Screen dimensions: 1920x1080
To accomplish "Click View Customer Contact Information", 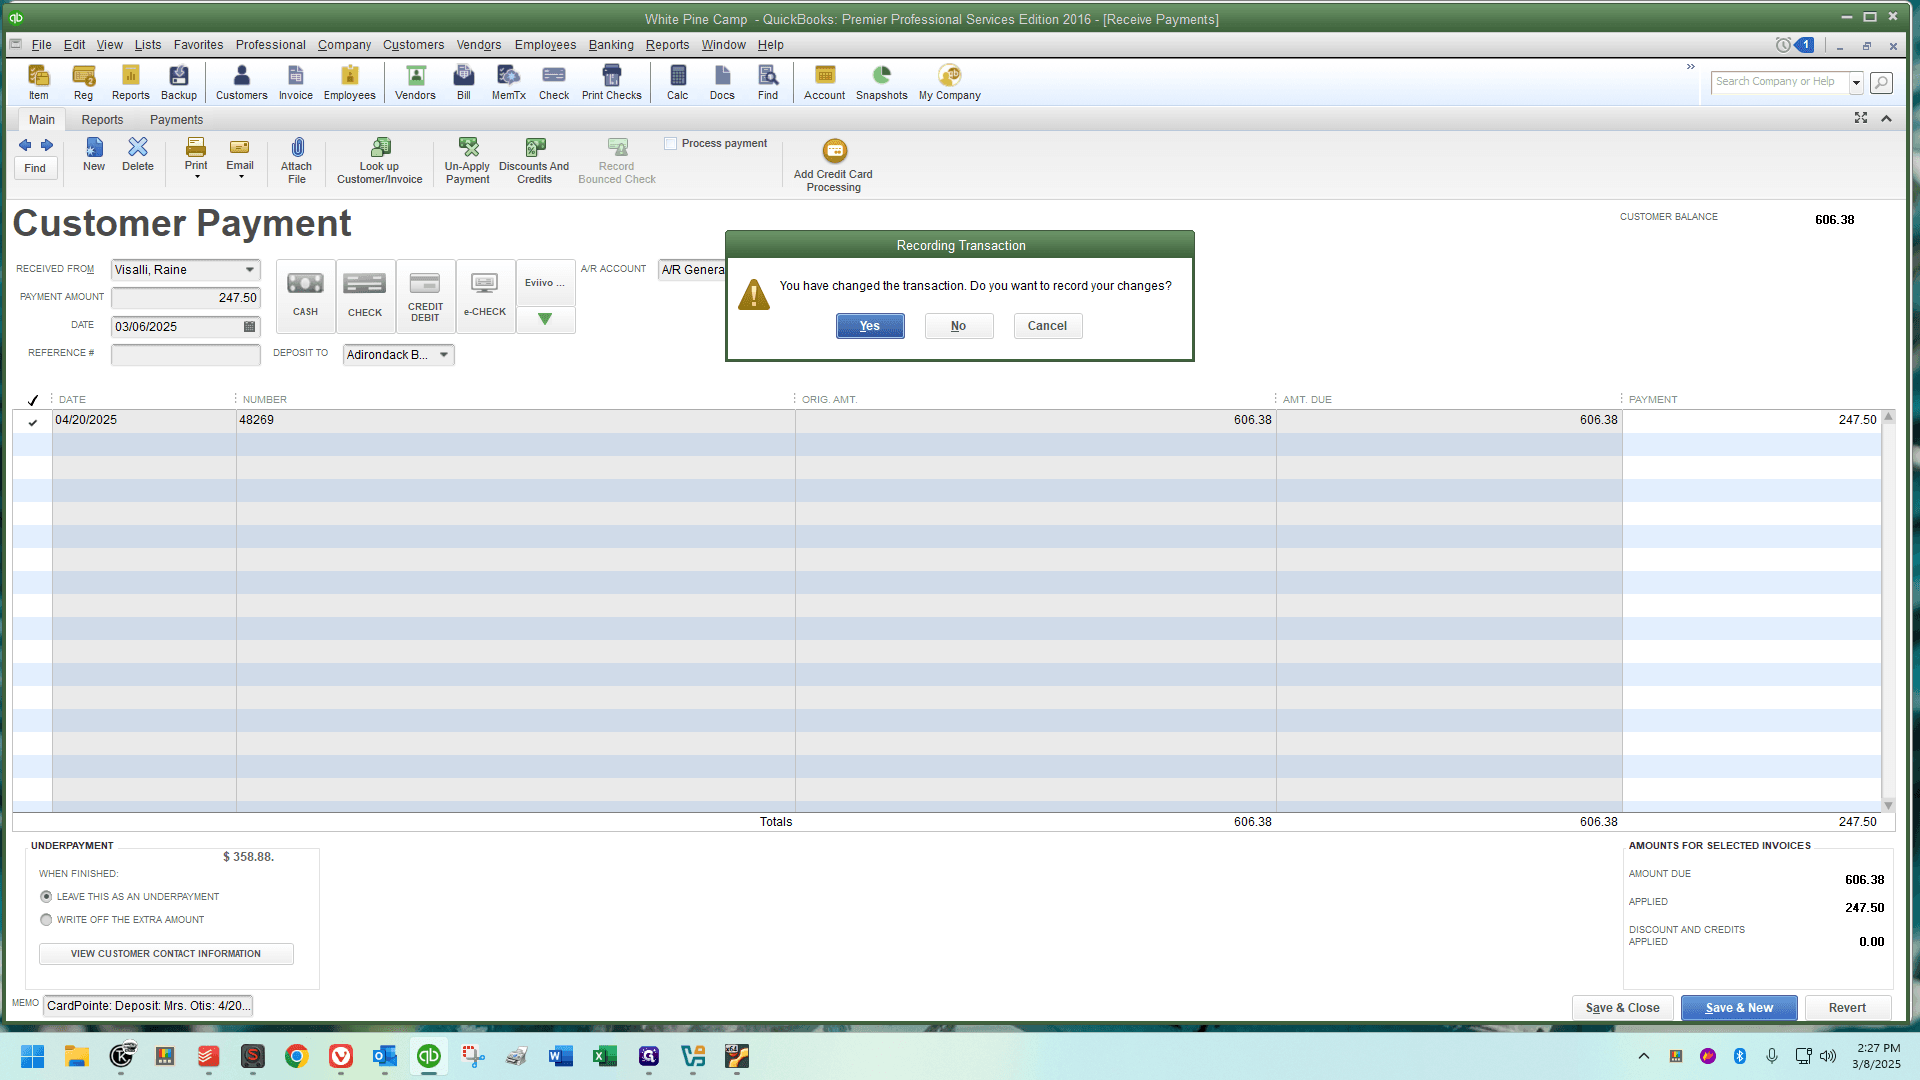I will pos(166,954).
